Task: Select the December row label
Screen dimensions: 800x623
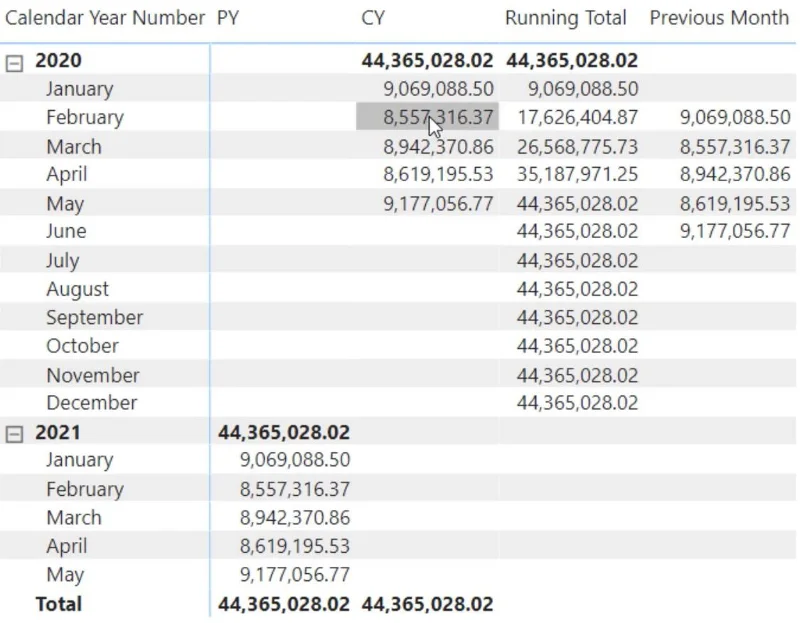Action: [92, 403]
